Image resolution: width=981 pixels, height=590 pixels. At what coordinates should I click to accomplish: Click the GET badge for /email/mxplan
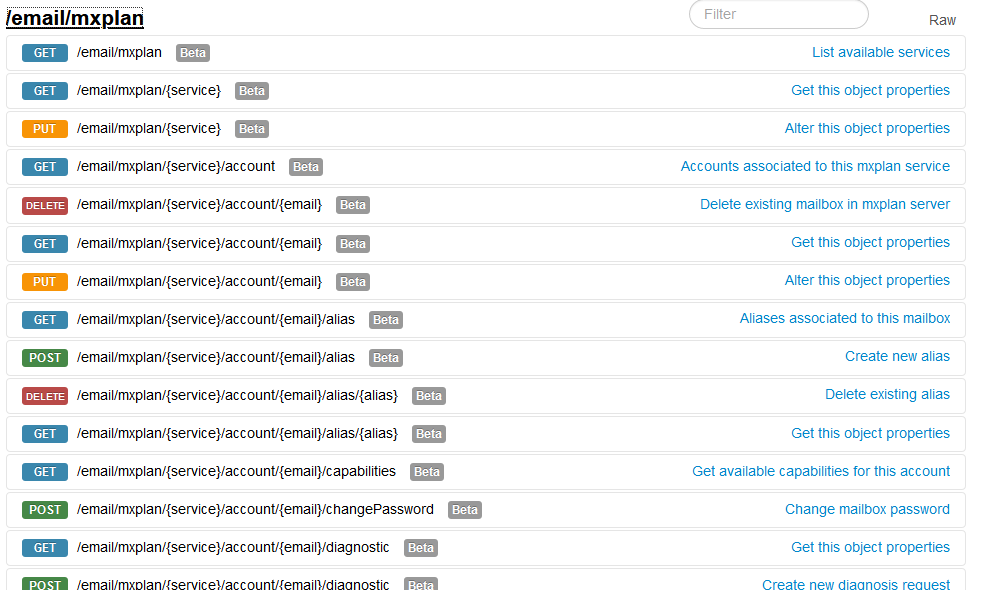45,53
